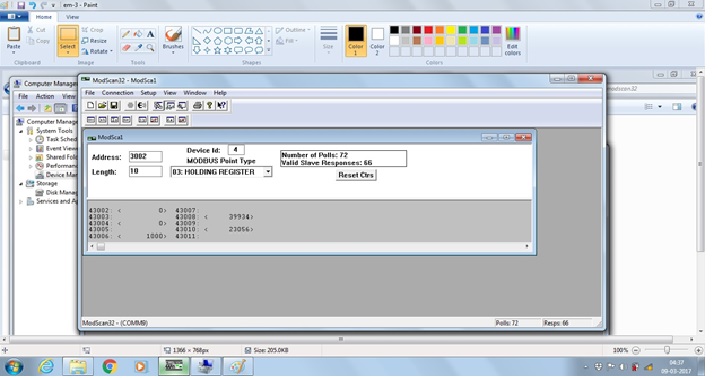Viewport: 718px width, 378px height.
Task: Collapse the System Tools tree node
Action: pos(21,131)
